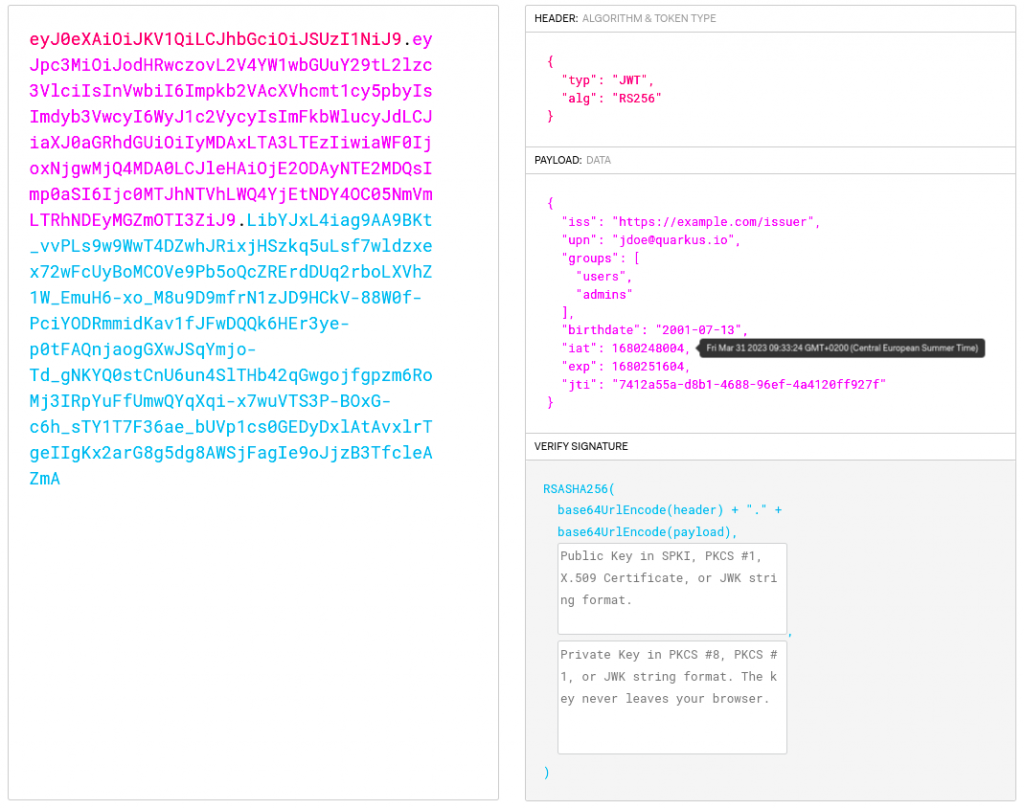This screenshot has width=1024, height=809.
Task: Select the HEADER: ALGORITHM & TOKEN TYPE heading
Action: pyautogui.click(x=625, y=19)
